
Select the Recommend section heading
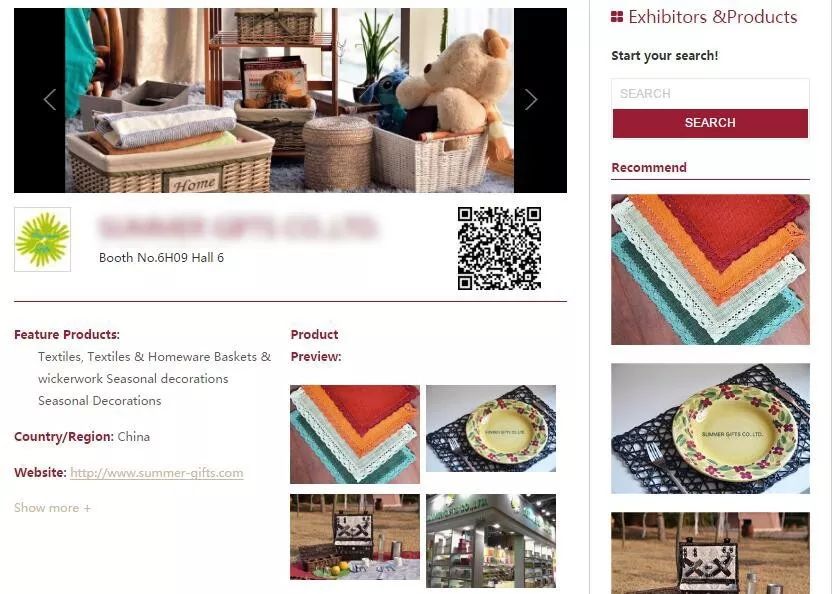649,167
